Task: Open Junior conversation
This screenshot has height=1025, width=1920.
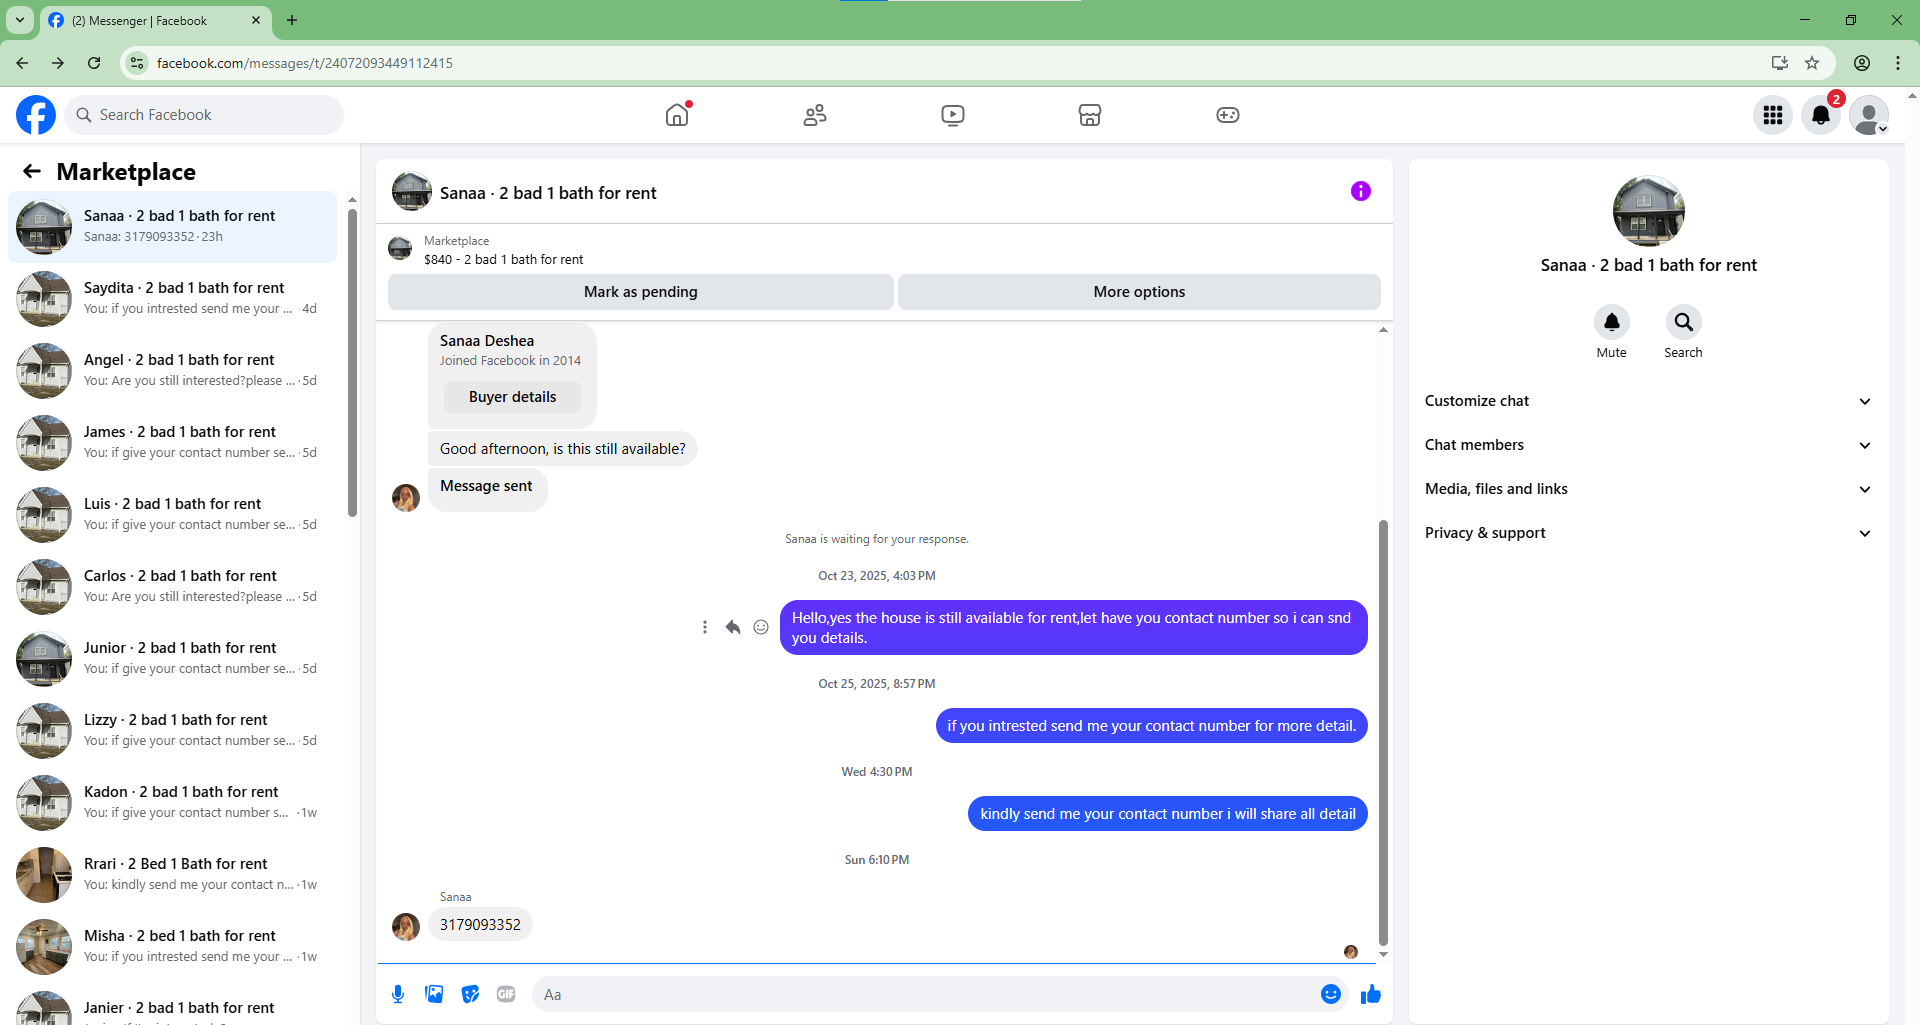Action: point(172,659)
